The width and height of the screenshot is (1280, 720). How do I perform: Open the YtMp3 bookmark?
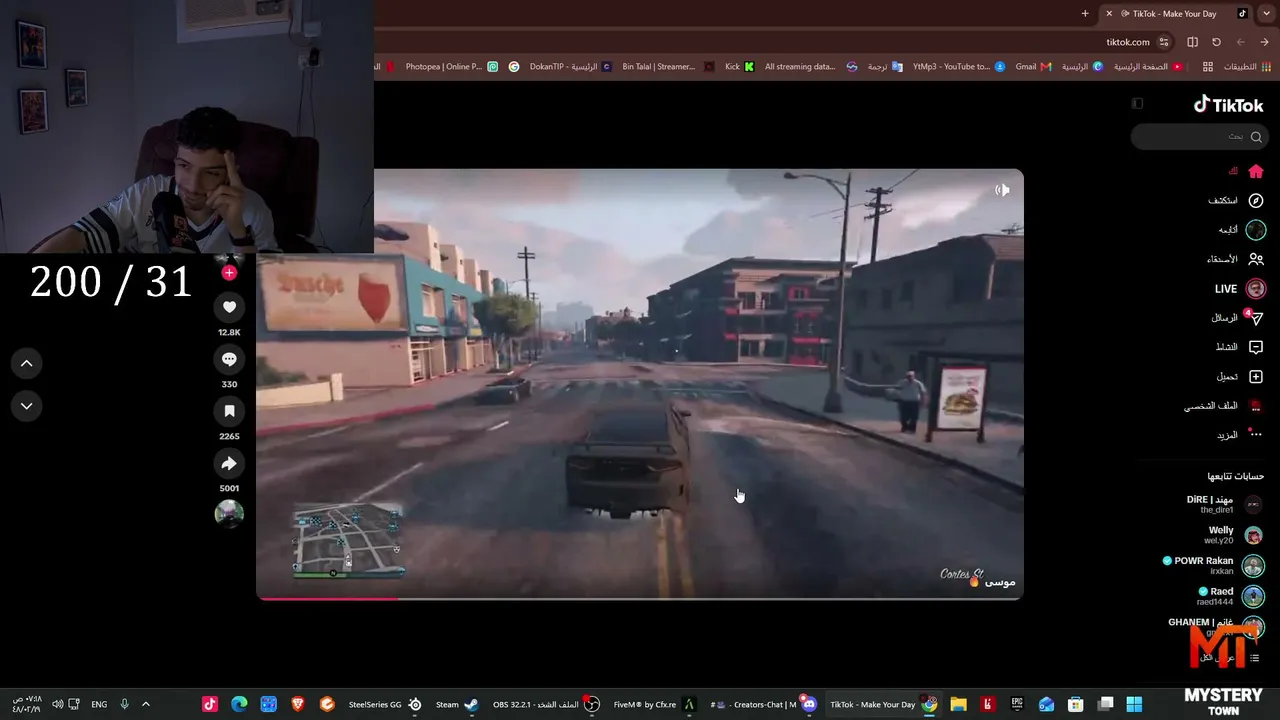[x=959, y=67]
